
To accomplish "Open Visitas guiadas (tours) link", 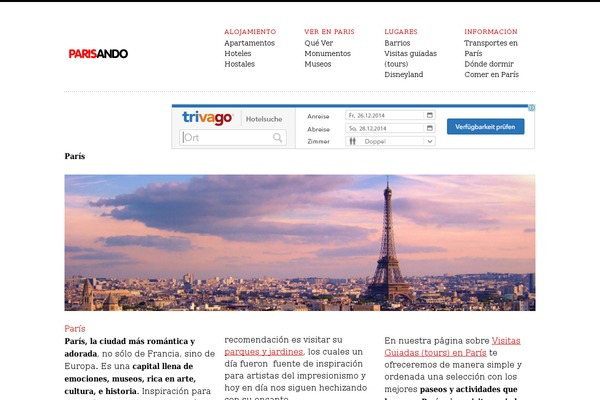I will point(411,59).
